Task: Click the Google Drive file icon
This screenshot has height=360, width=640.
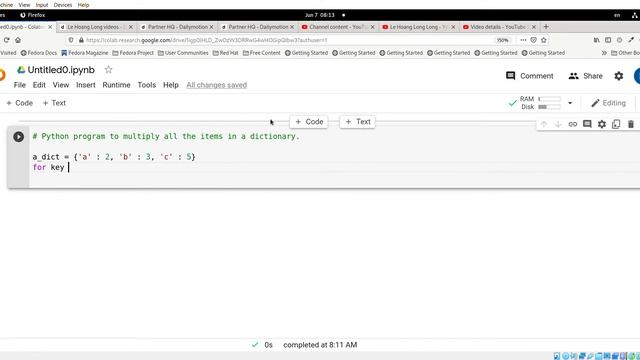Action: [21, 70]
